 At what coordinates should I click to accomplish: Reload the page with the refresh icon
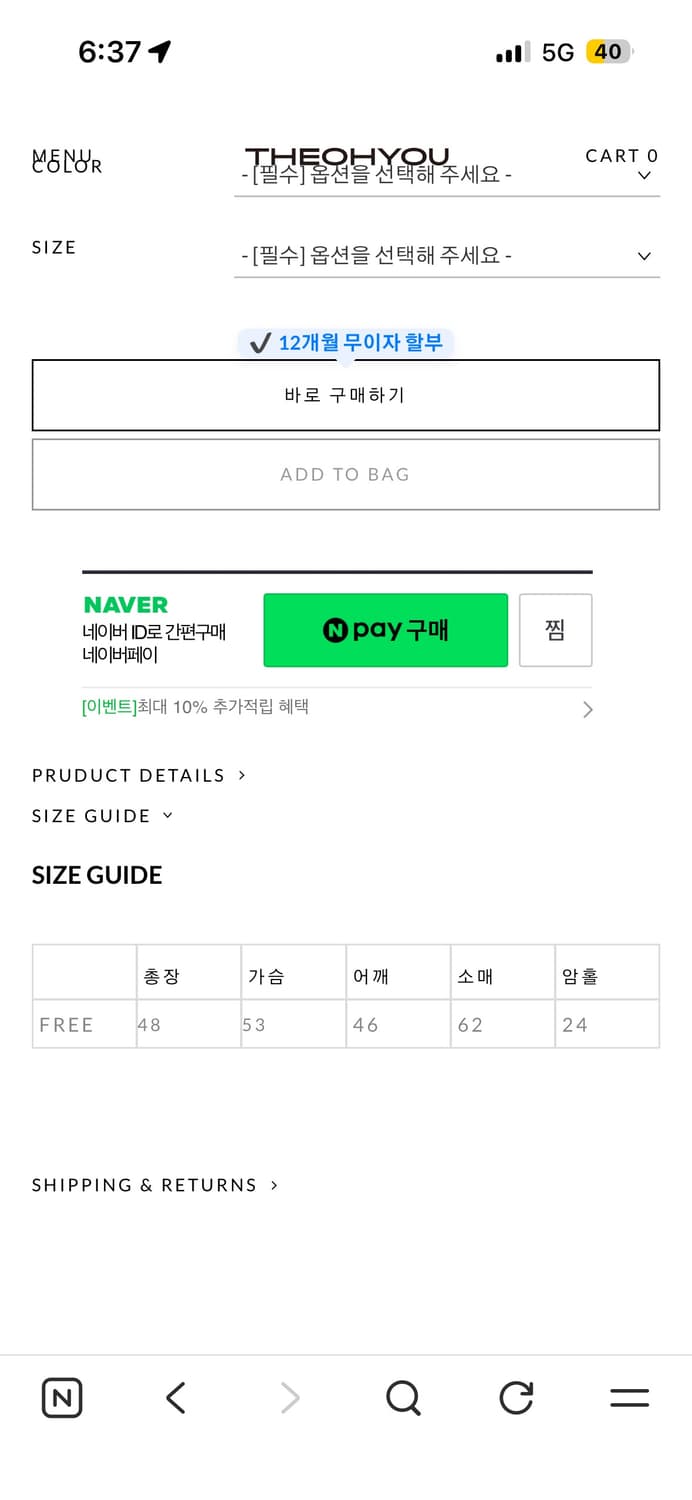(x=516, y=1397)
